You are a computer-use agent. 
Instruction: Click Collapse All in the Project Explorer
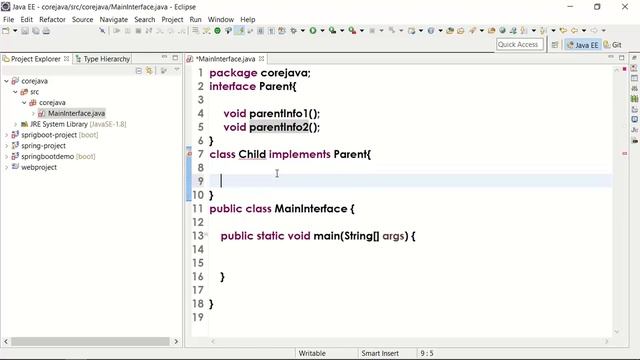[139, 71]
